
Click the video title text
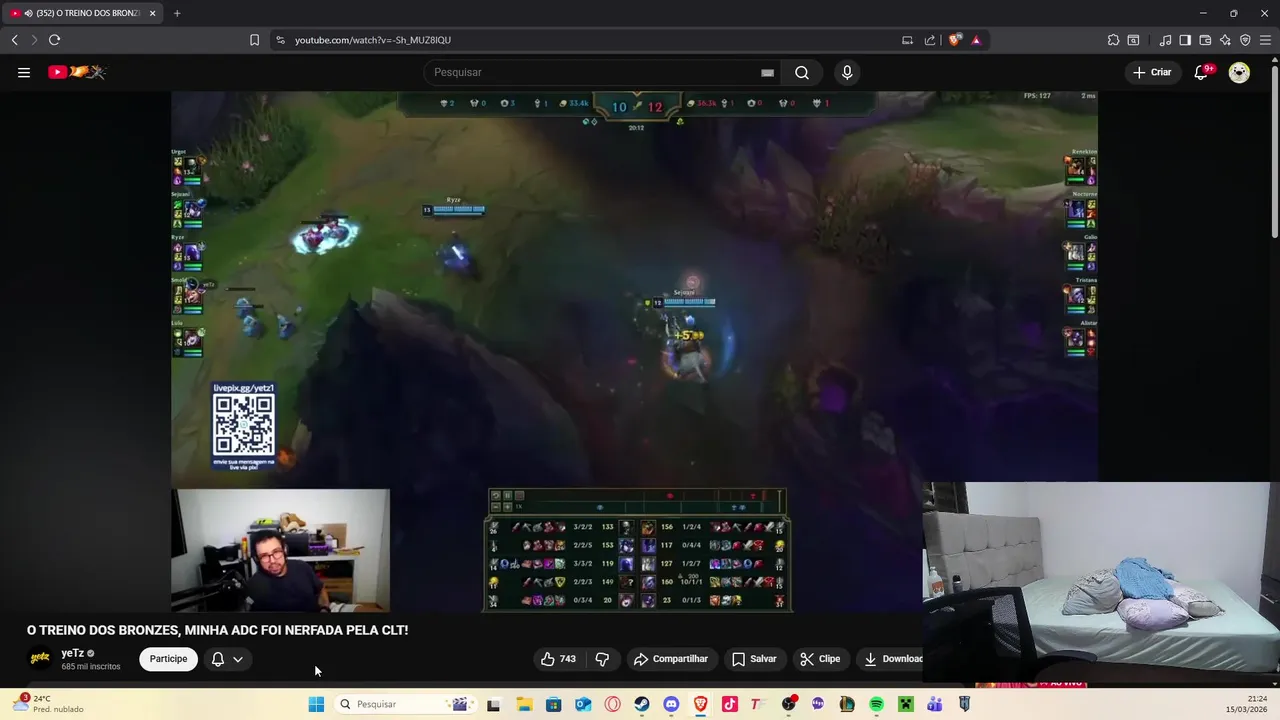coord(217,630)
